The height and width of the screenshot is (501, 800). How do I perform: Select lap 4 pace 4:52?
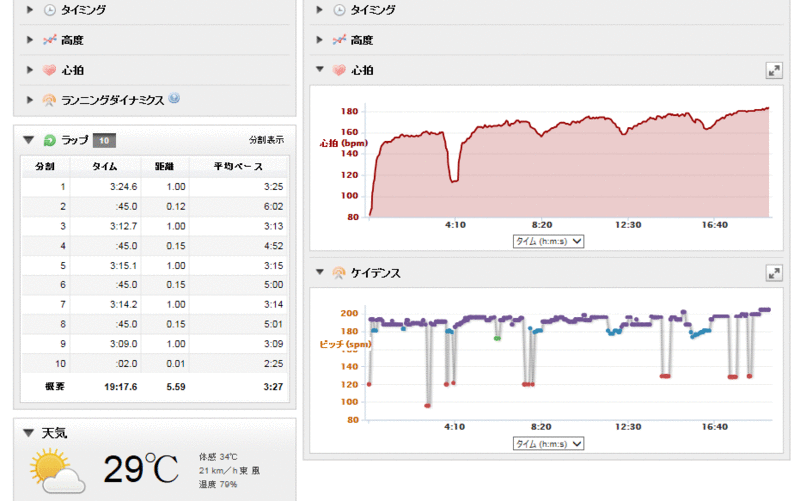point(273,246)
